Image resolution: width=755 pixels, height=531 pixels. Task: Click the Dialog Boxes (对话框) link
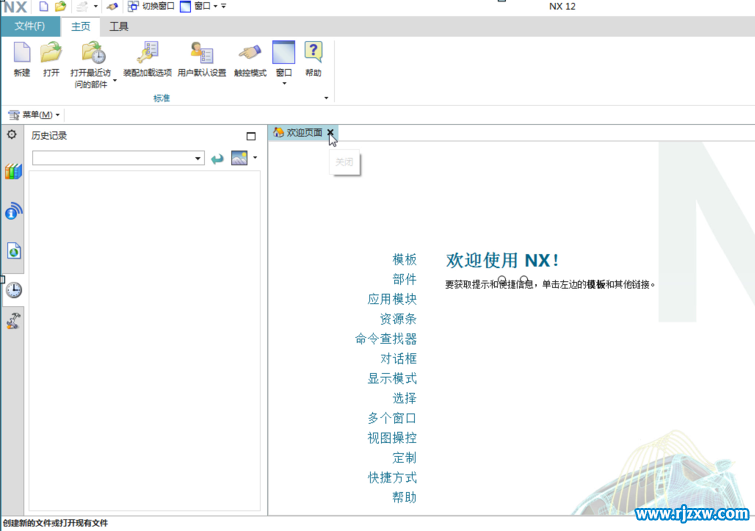[398, 358]
